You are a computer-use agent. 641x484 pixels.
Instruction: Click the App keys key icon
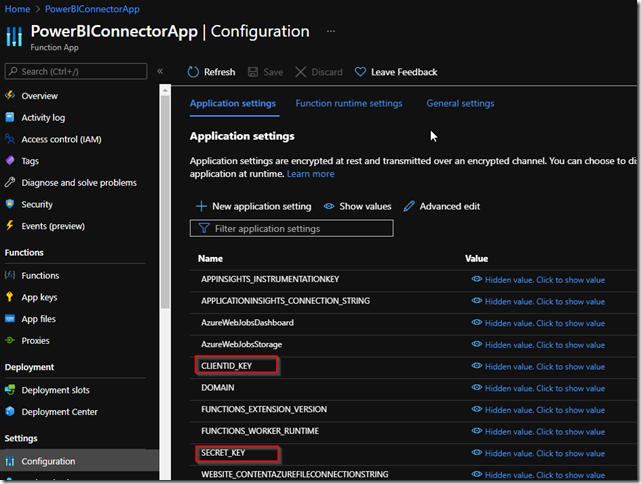pos(10,297)
